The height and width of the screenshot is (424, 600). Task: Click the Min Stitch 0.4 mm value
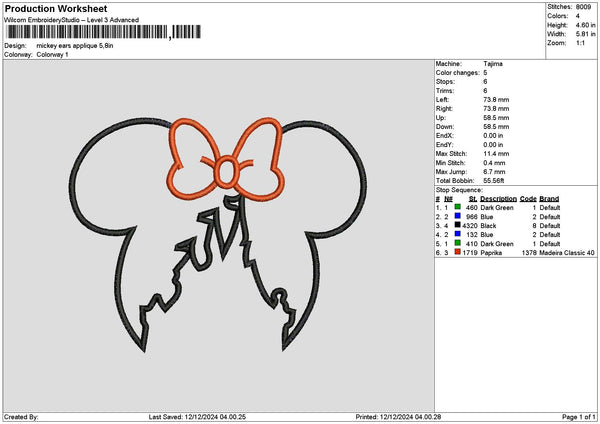(494, 163)
